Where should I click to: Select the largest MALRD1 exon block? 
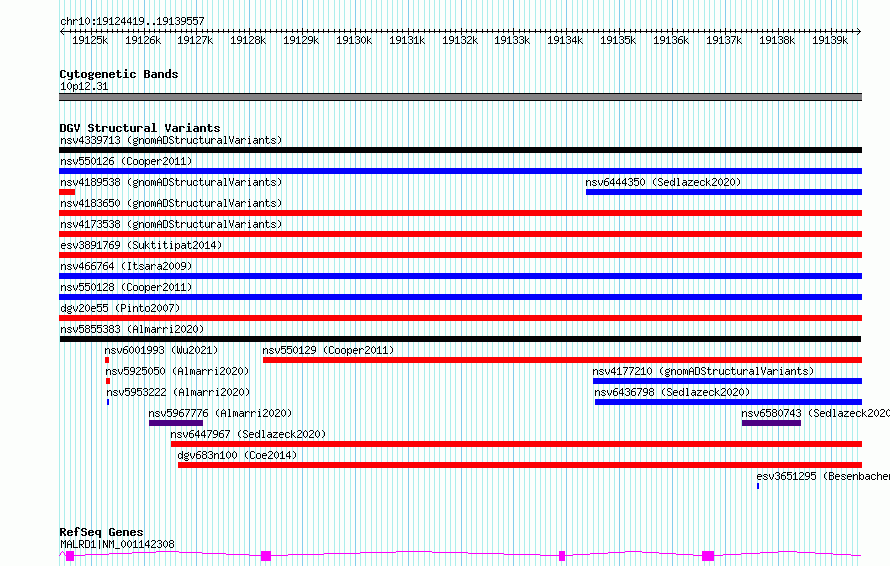click(x=708, y=556)
